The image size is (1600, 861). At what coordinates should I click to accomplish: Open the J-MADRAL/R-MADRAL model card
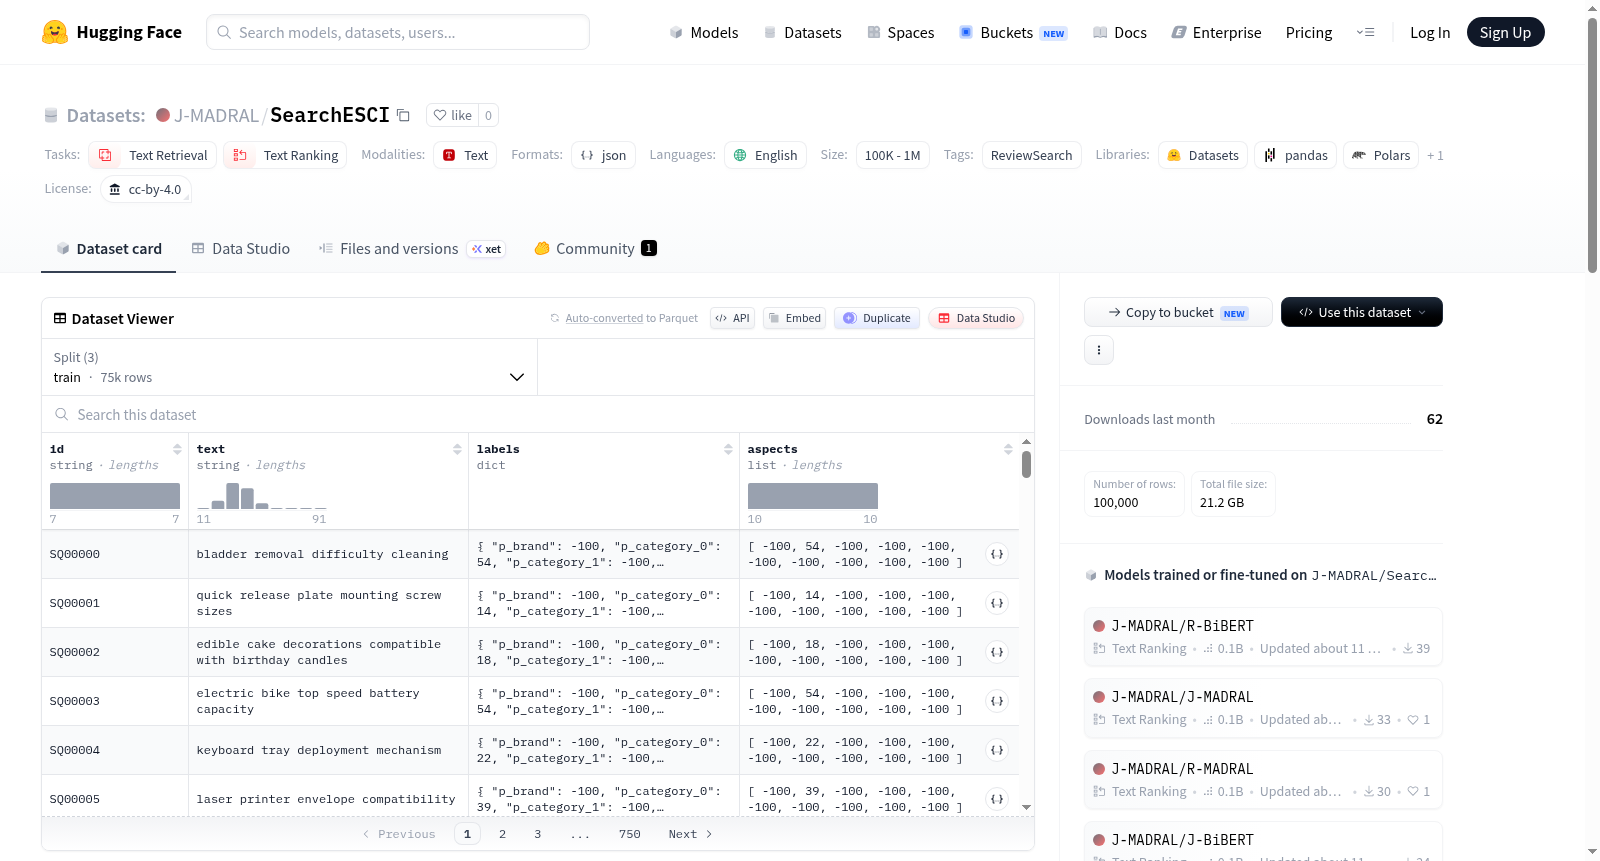(1263, 779)
